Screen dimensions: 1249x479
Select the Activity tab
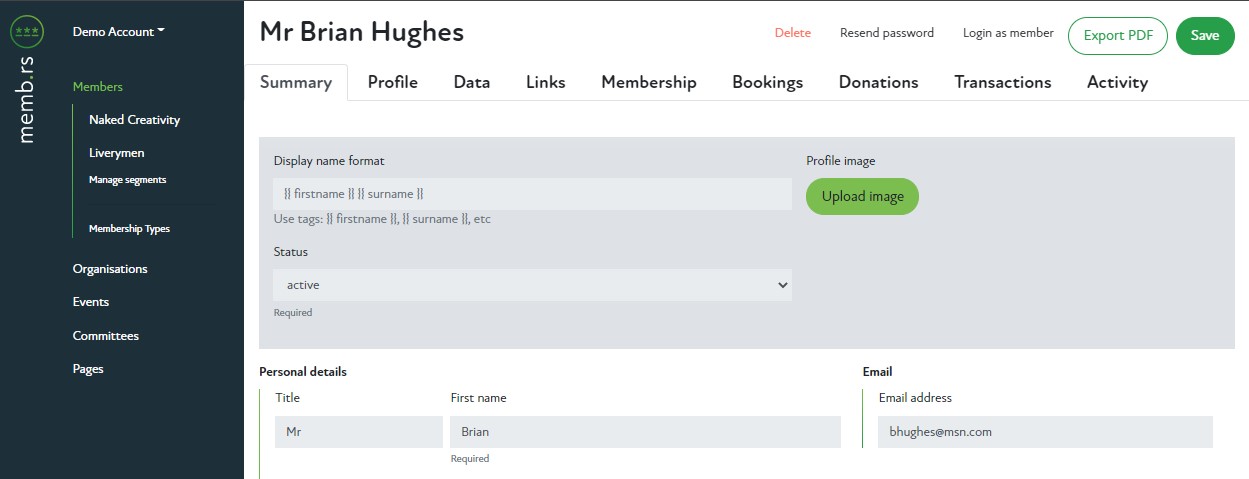click(1117, 83)
